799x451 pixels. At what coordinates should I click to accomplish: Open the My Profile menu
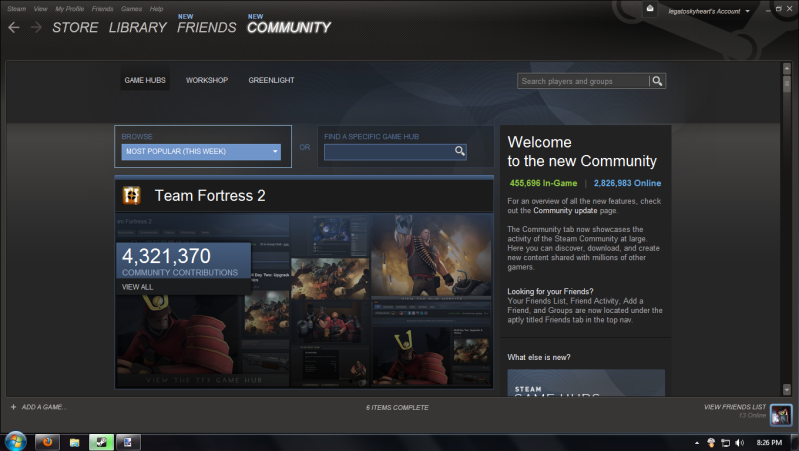70,9
